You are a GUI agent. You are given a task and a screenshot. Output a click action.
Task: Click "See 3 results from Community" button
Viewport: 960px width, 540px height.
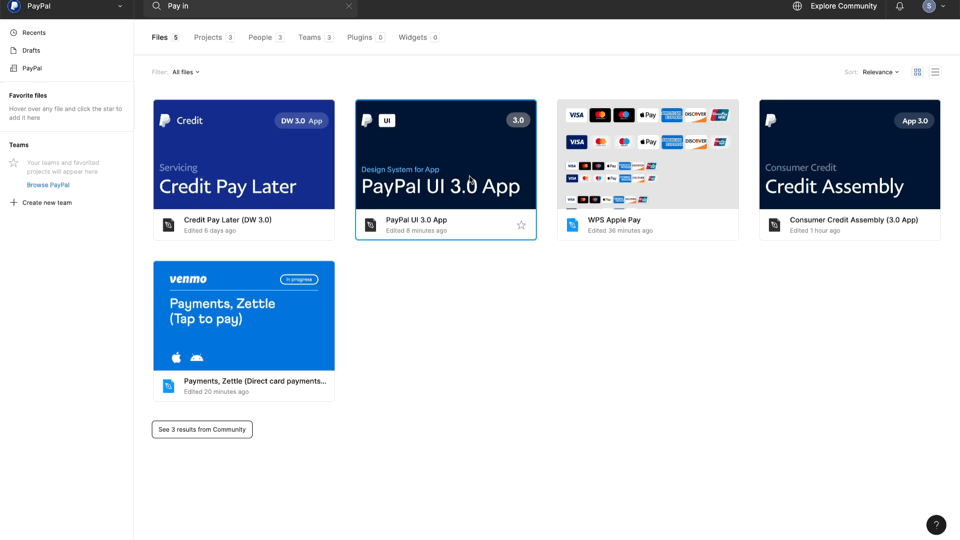(x=202, y=429)
